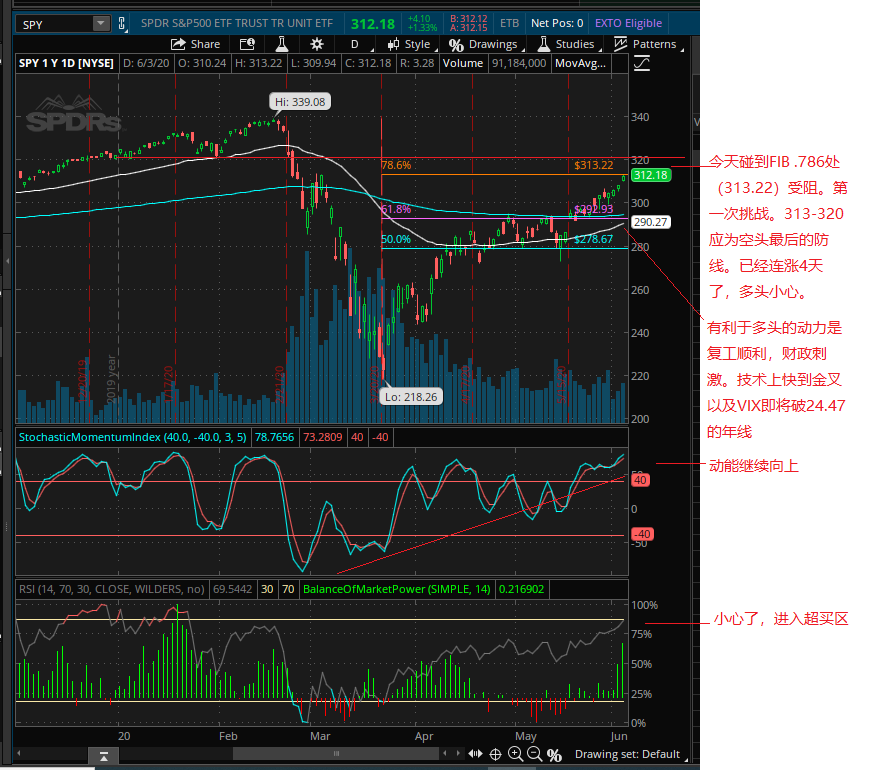Screen dimensions: 880x770
Task: Click the BalanceOfMarketPower (SIMPLE, 14) label
Action: tap(397, 589)
